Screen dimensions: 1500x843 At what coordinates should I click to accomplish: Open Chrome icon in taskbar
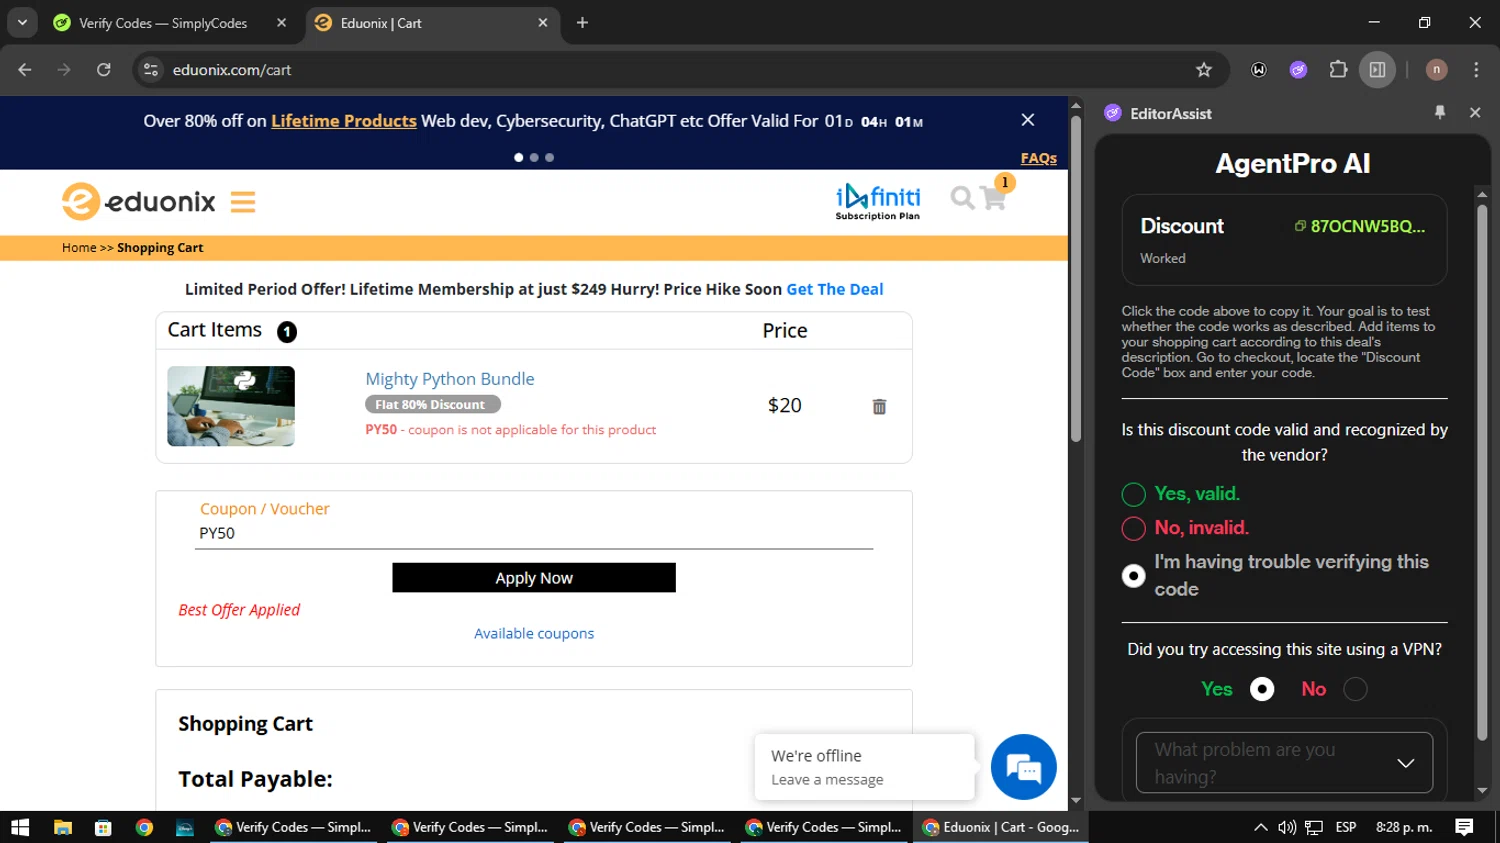click(144, 827)
